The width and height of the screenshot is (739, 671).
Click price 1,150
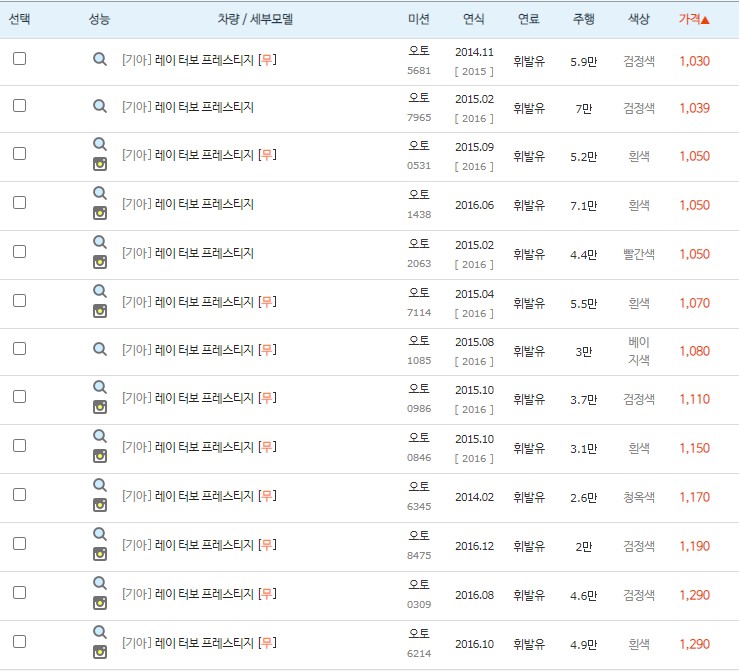(x=694, y=449)
